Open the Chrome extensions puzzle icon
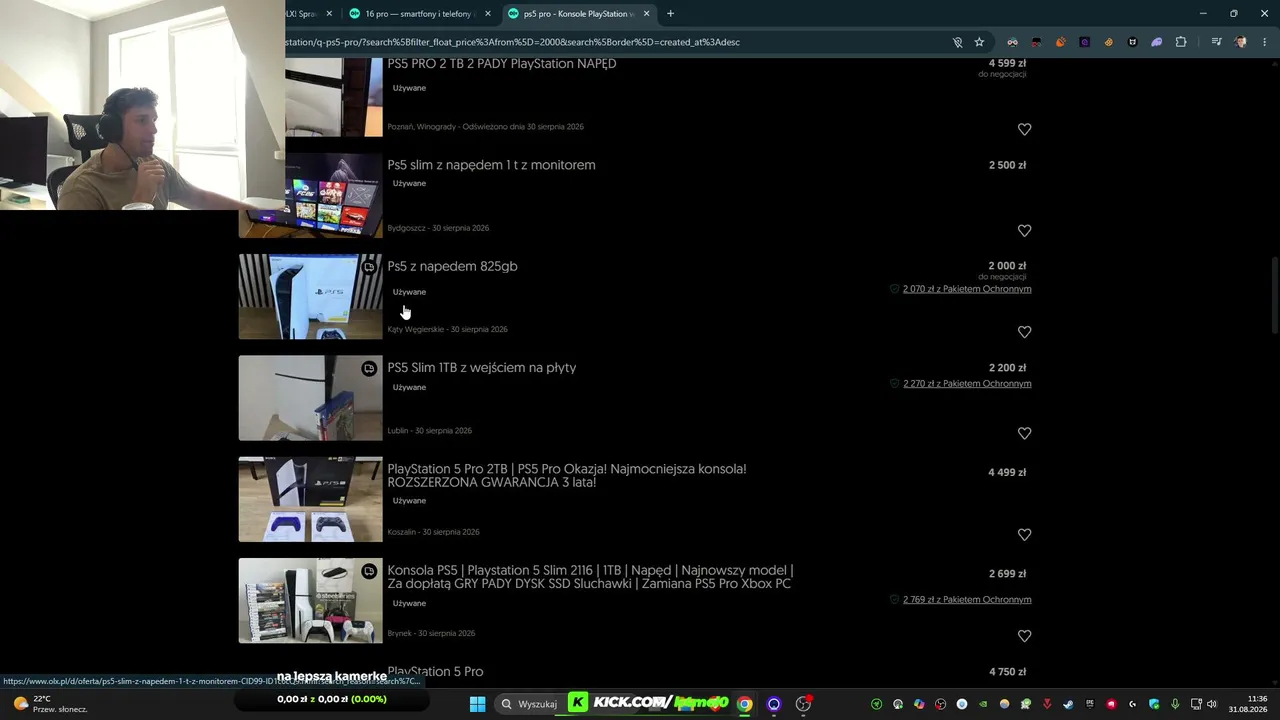The width and height of the screenshot is (1280, 720). [x=1181, y=42]
